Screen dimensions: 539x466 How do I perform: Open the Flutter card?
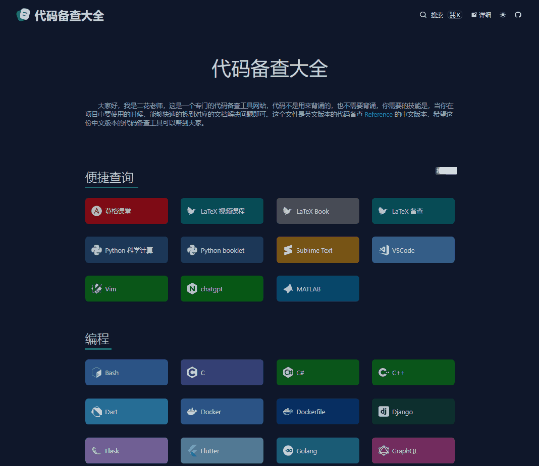(x=222, y=450)
